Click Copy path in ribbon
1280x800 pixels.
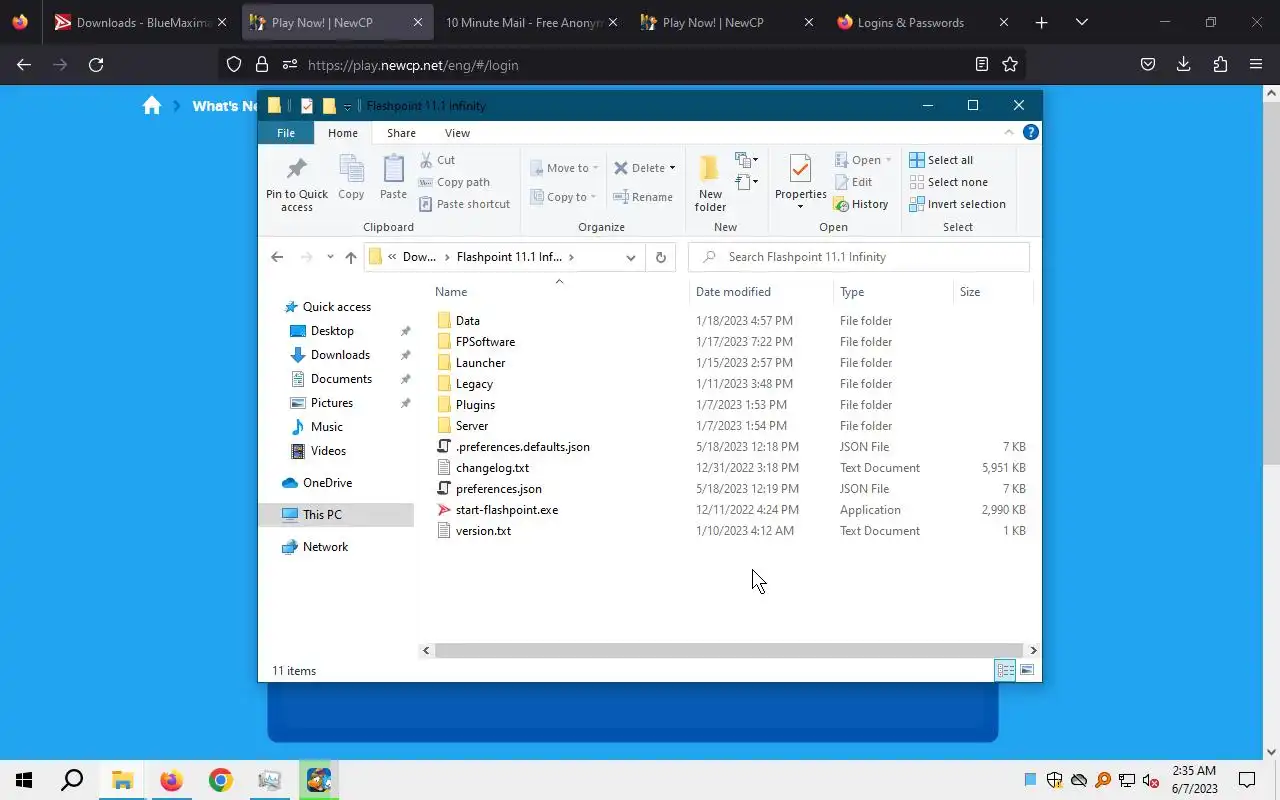pyautogui.click(x=454, y=182)
